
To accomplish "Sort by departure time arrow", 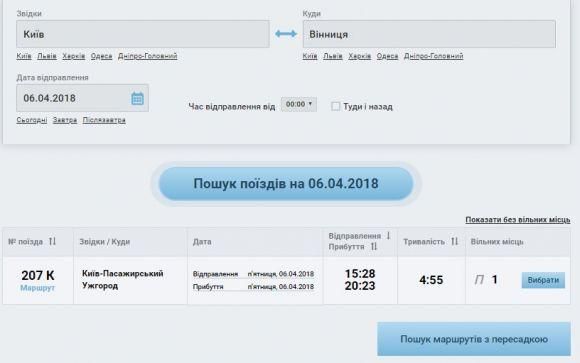I will pyautogui.click(x=388, y=236).
